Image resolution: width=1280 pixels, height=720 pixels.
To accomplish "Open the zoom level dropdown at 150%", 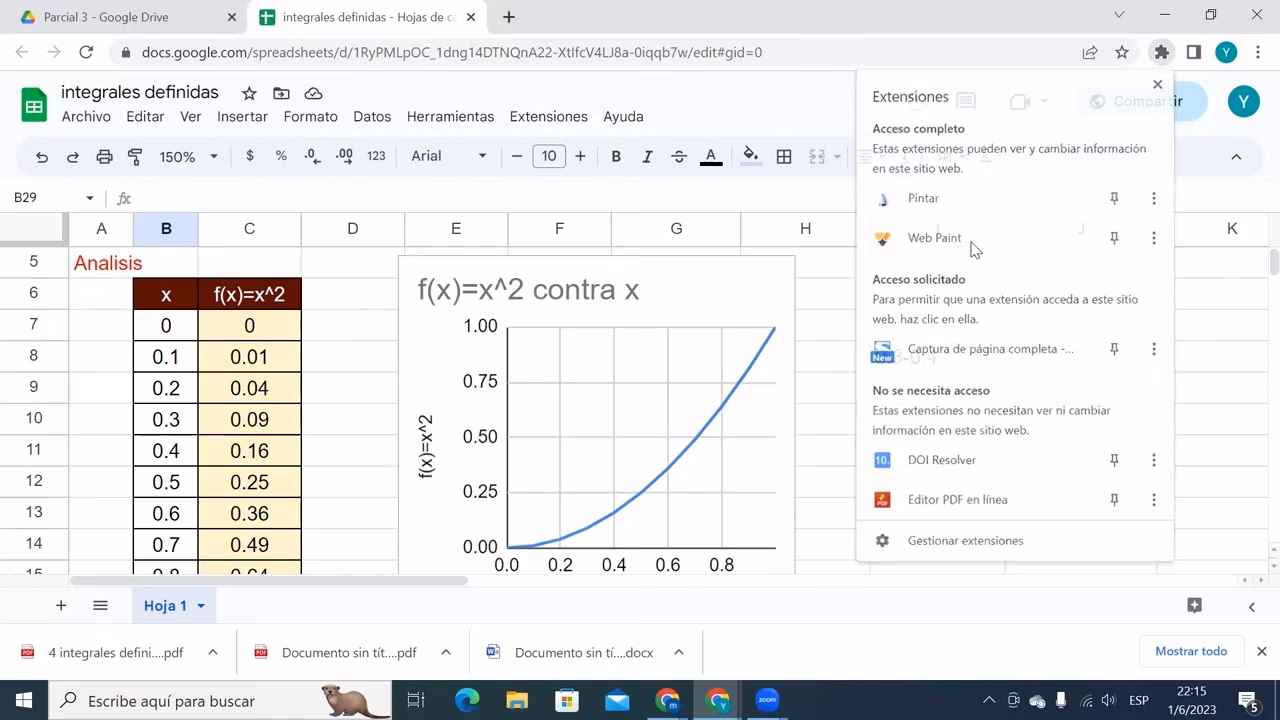I will (x=185, y=156).
